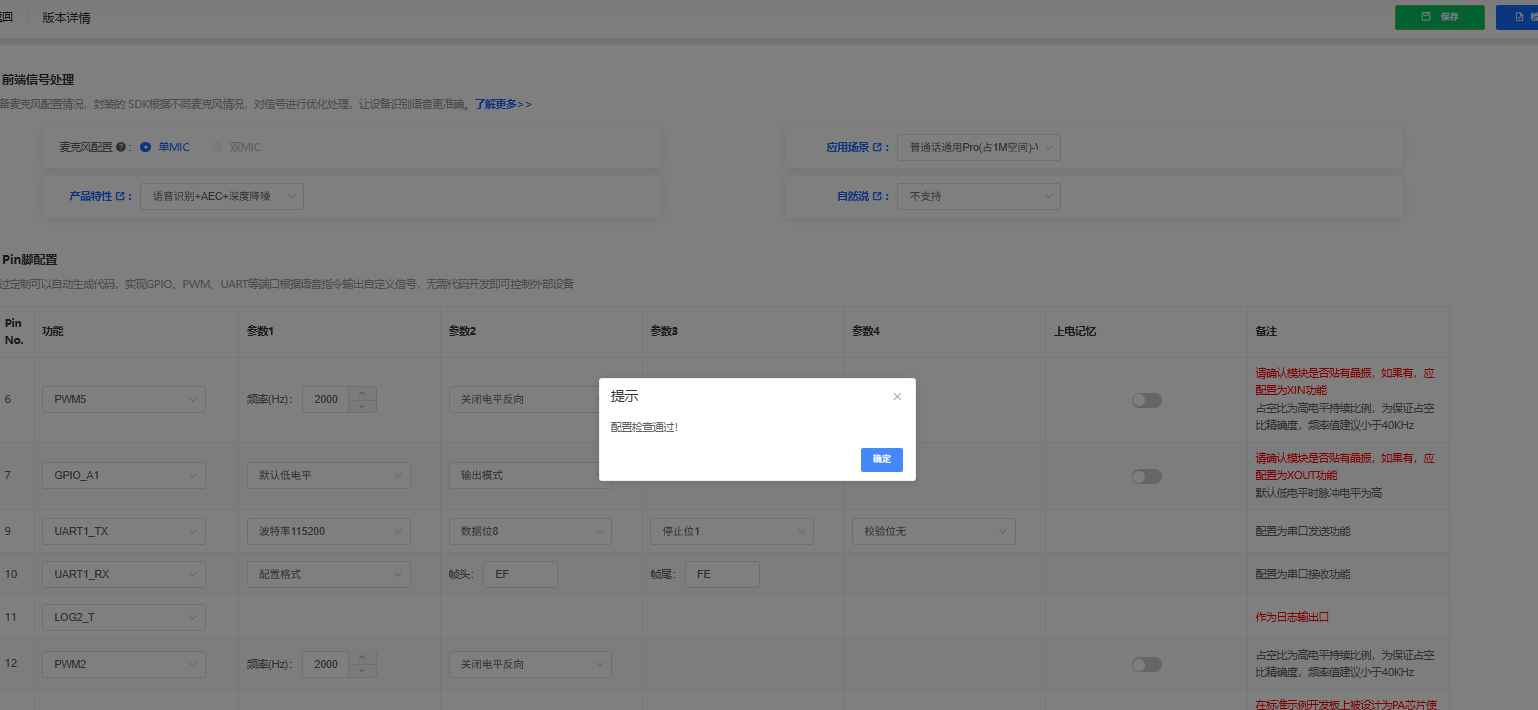Open the 校验位无 dropdown

pos(933,531)
